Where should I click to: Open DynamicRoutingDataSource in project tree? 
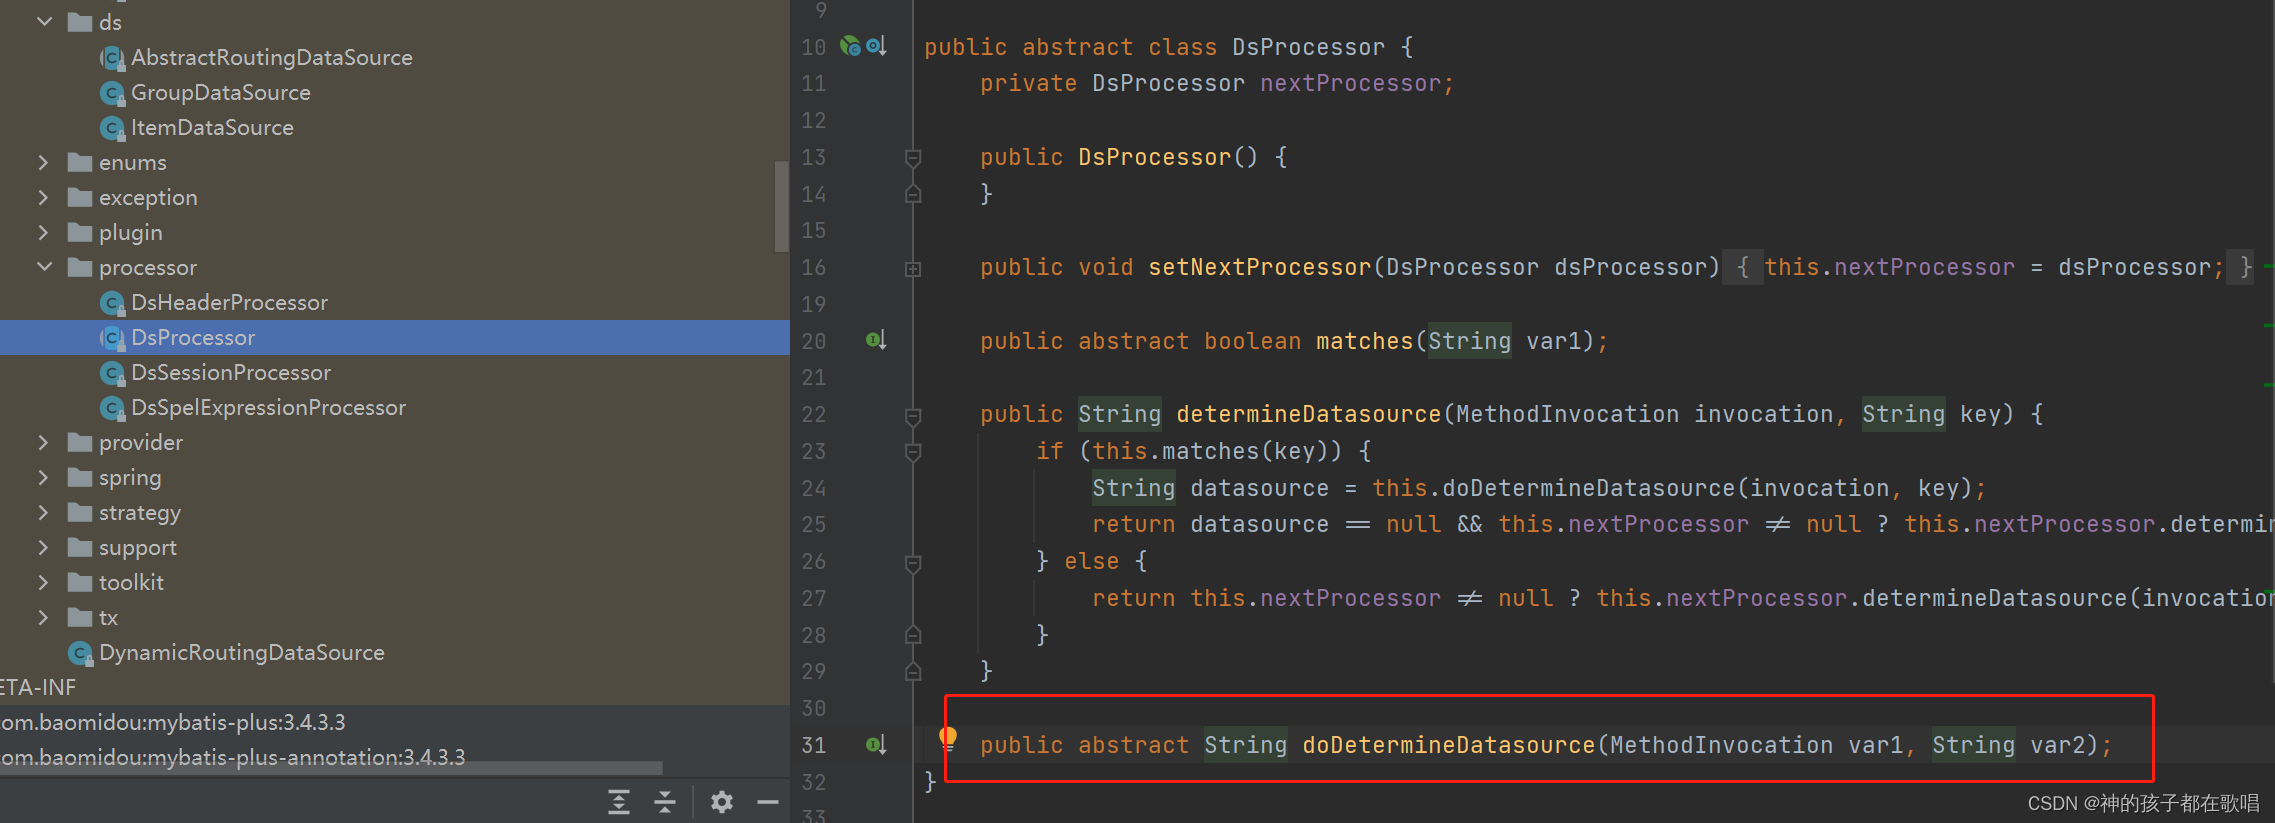(x=242, y=652)
